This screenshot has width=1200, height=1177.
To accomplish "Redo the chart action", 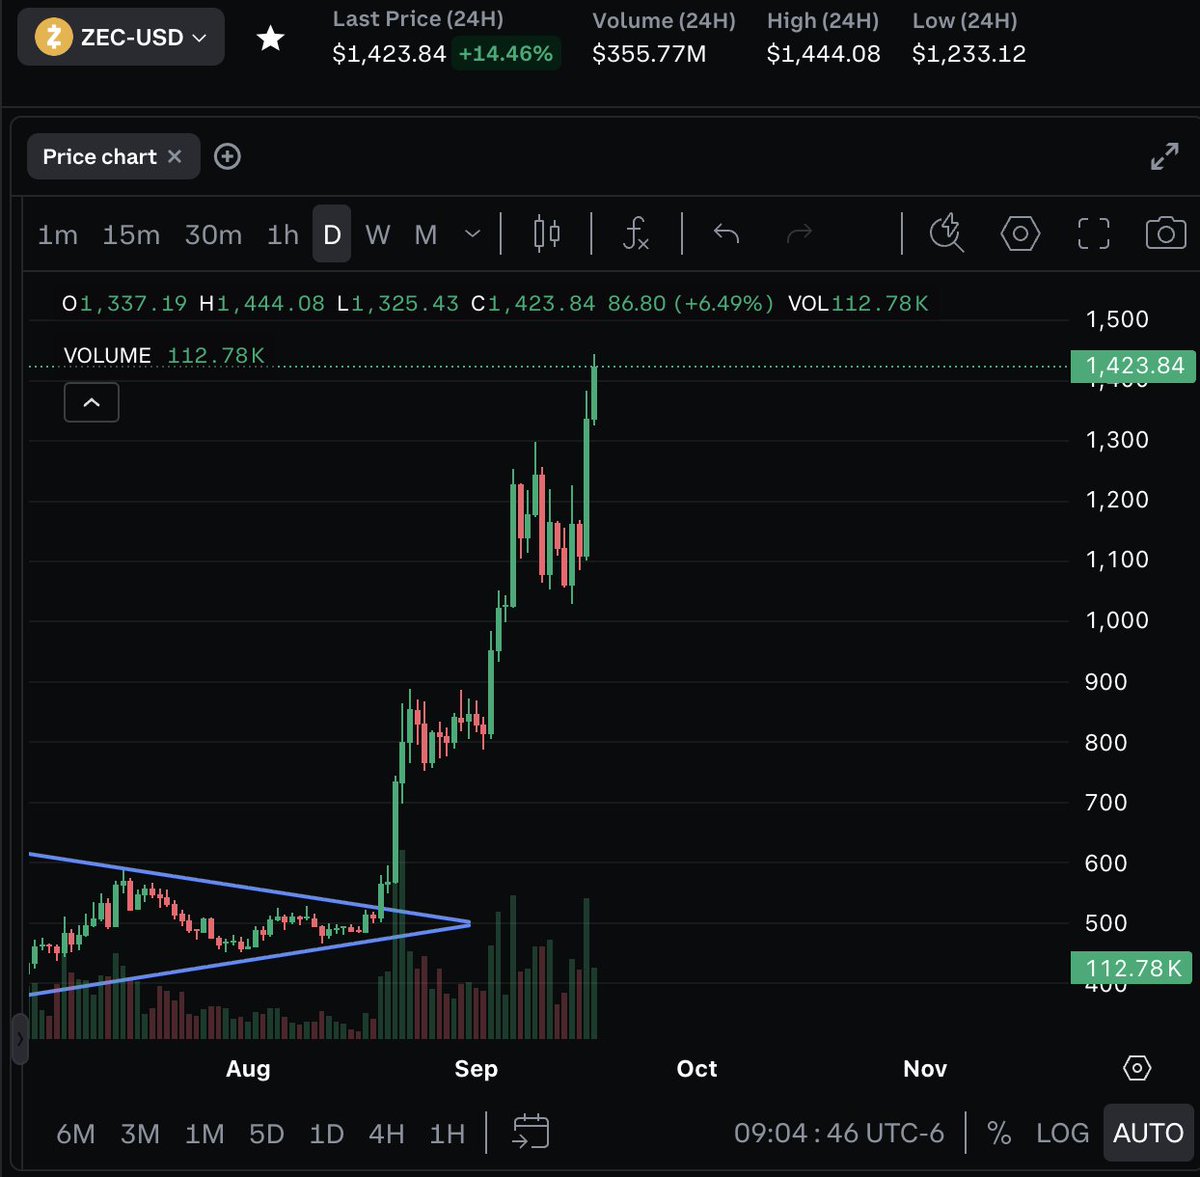I will tap(799, 233).
